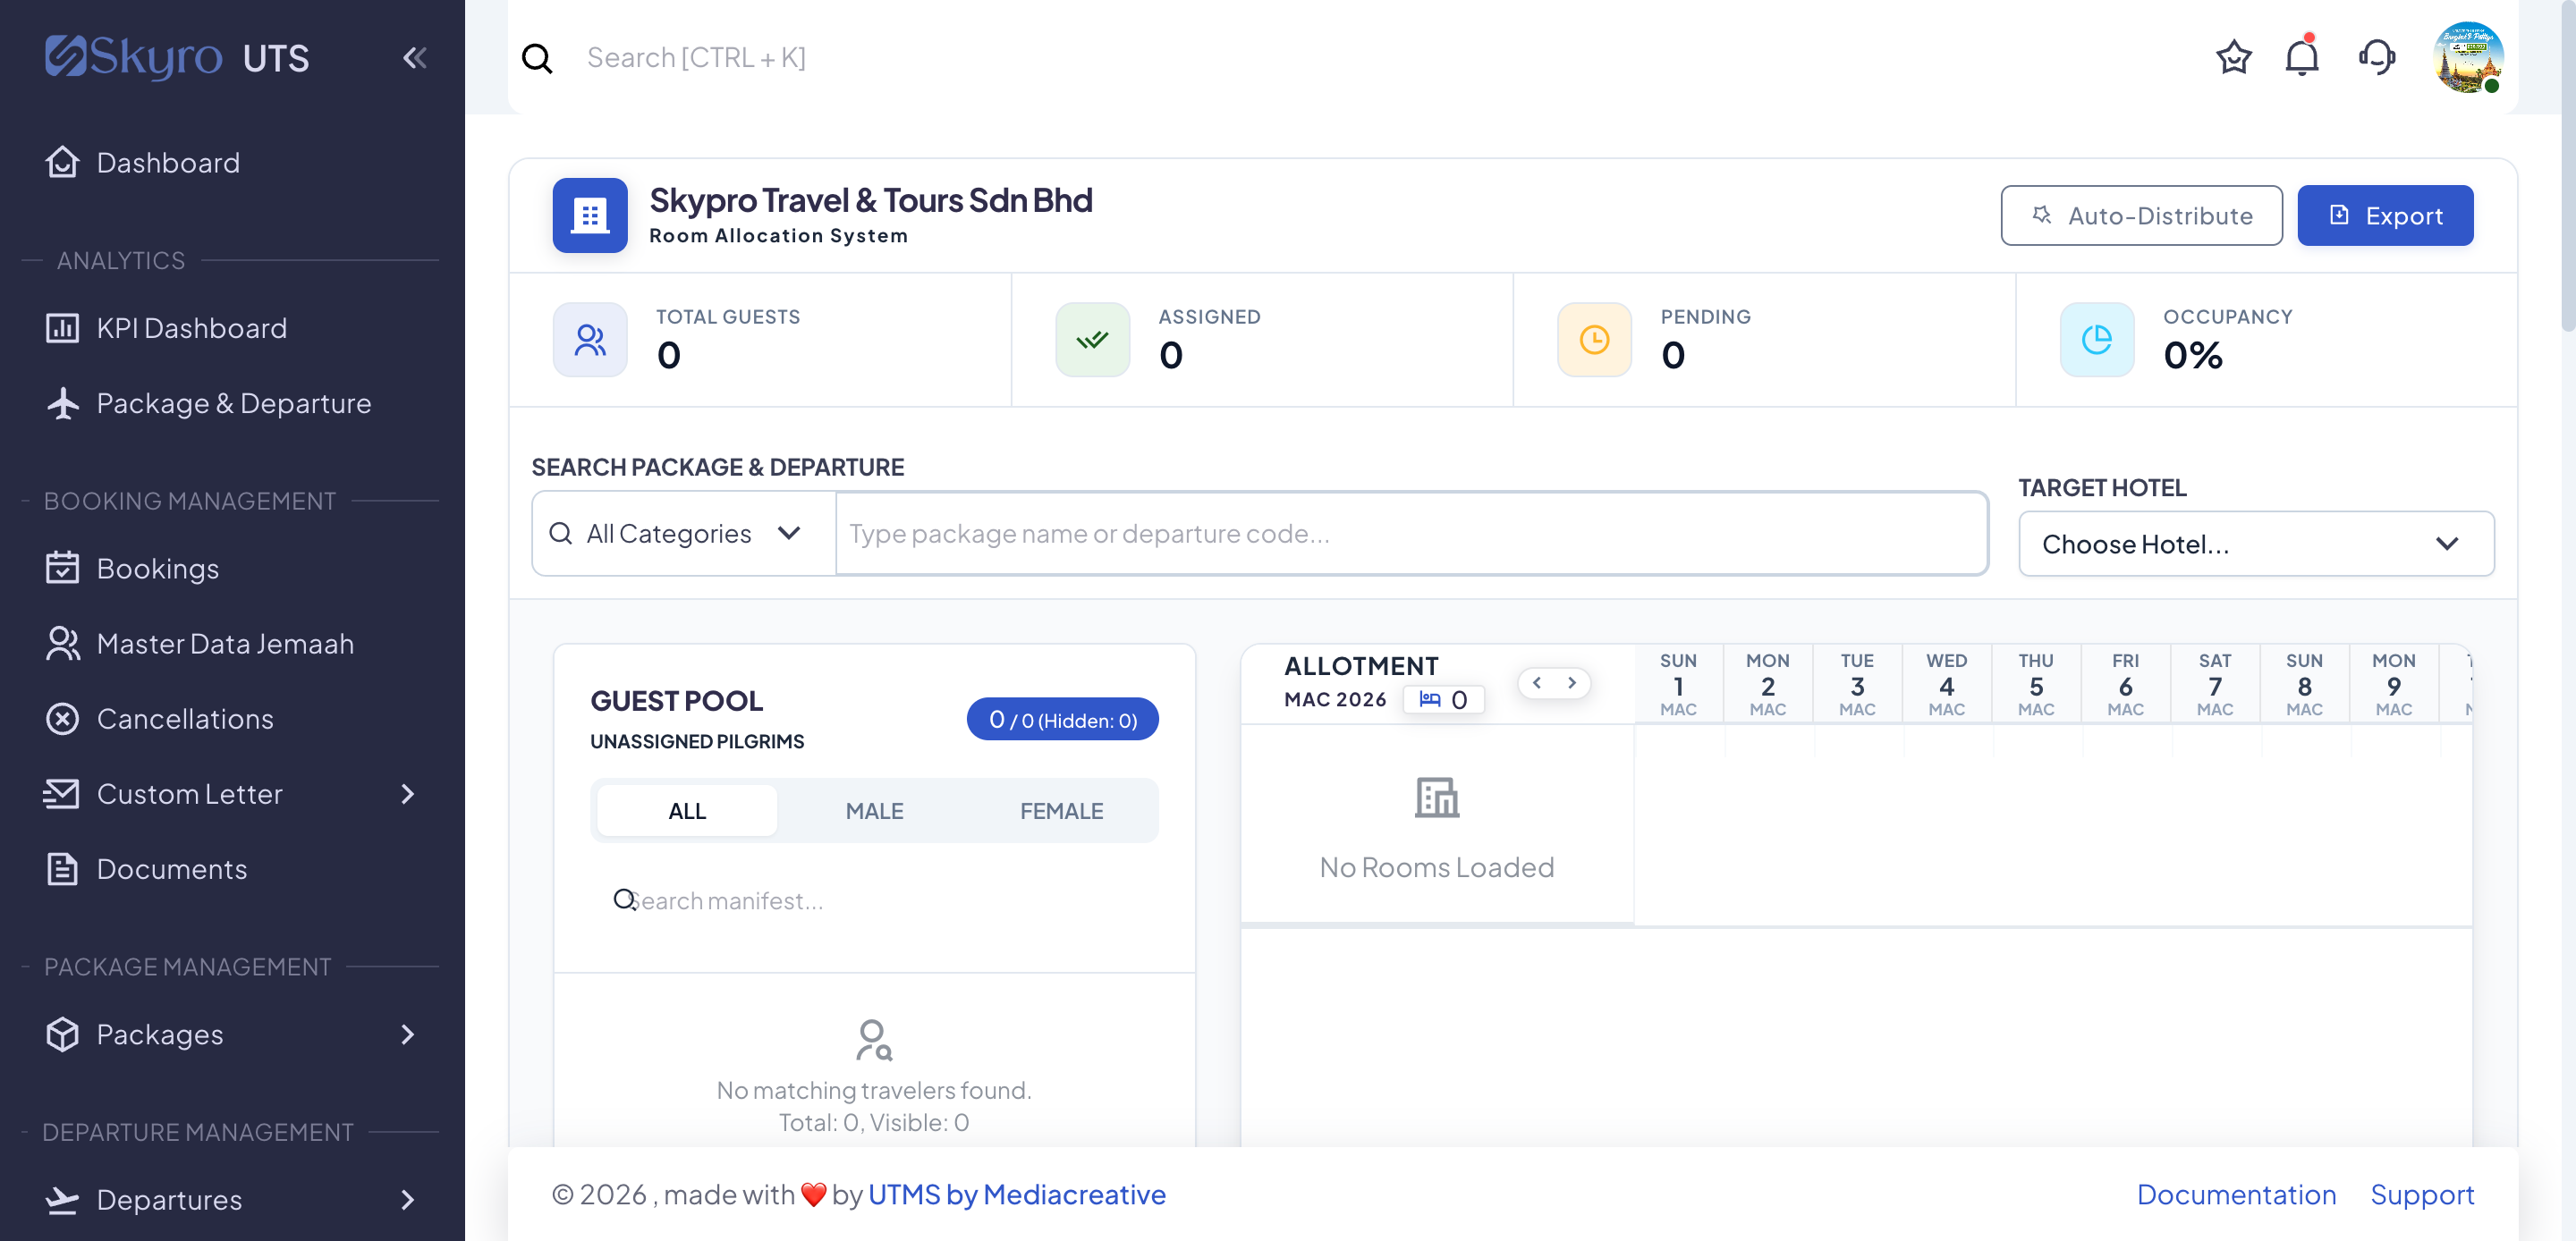Click the page vertical scrollbar
The image size is (2576, 1241).
(2568, 165)
